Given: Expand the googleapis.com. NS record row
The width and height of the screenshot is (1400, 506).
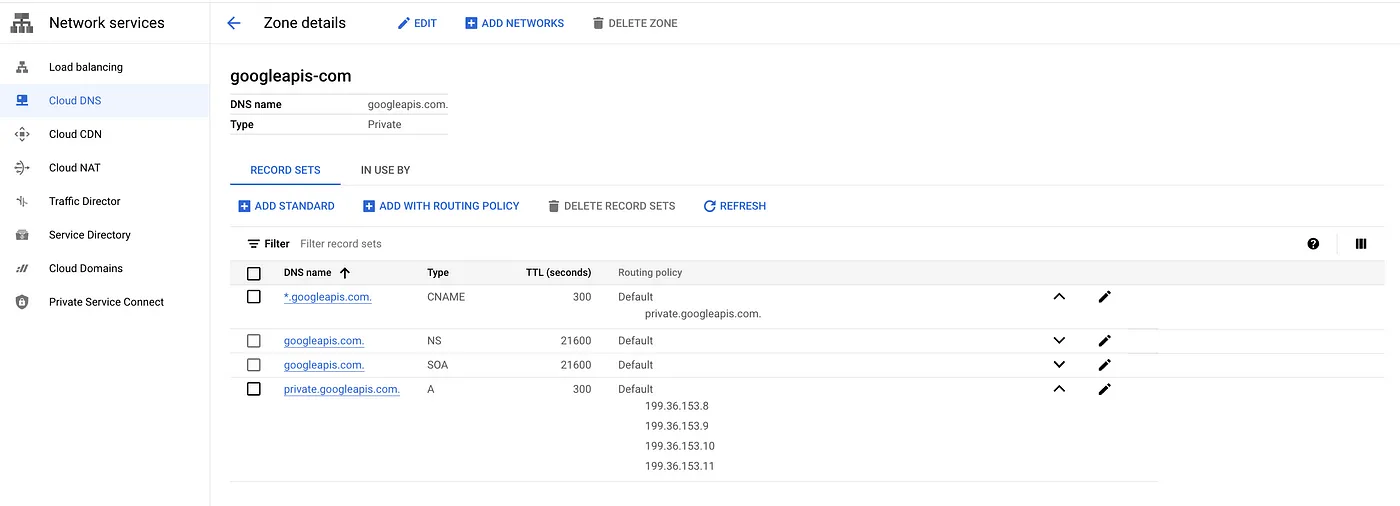Looking at the screenshot, I should click(x=1059, y=340).
